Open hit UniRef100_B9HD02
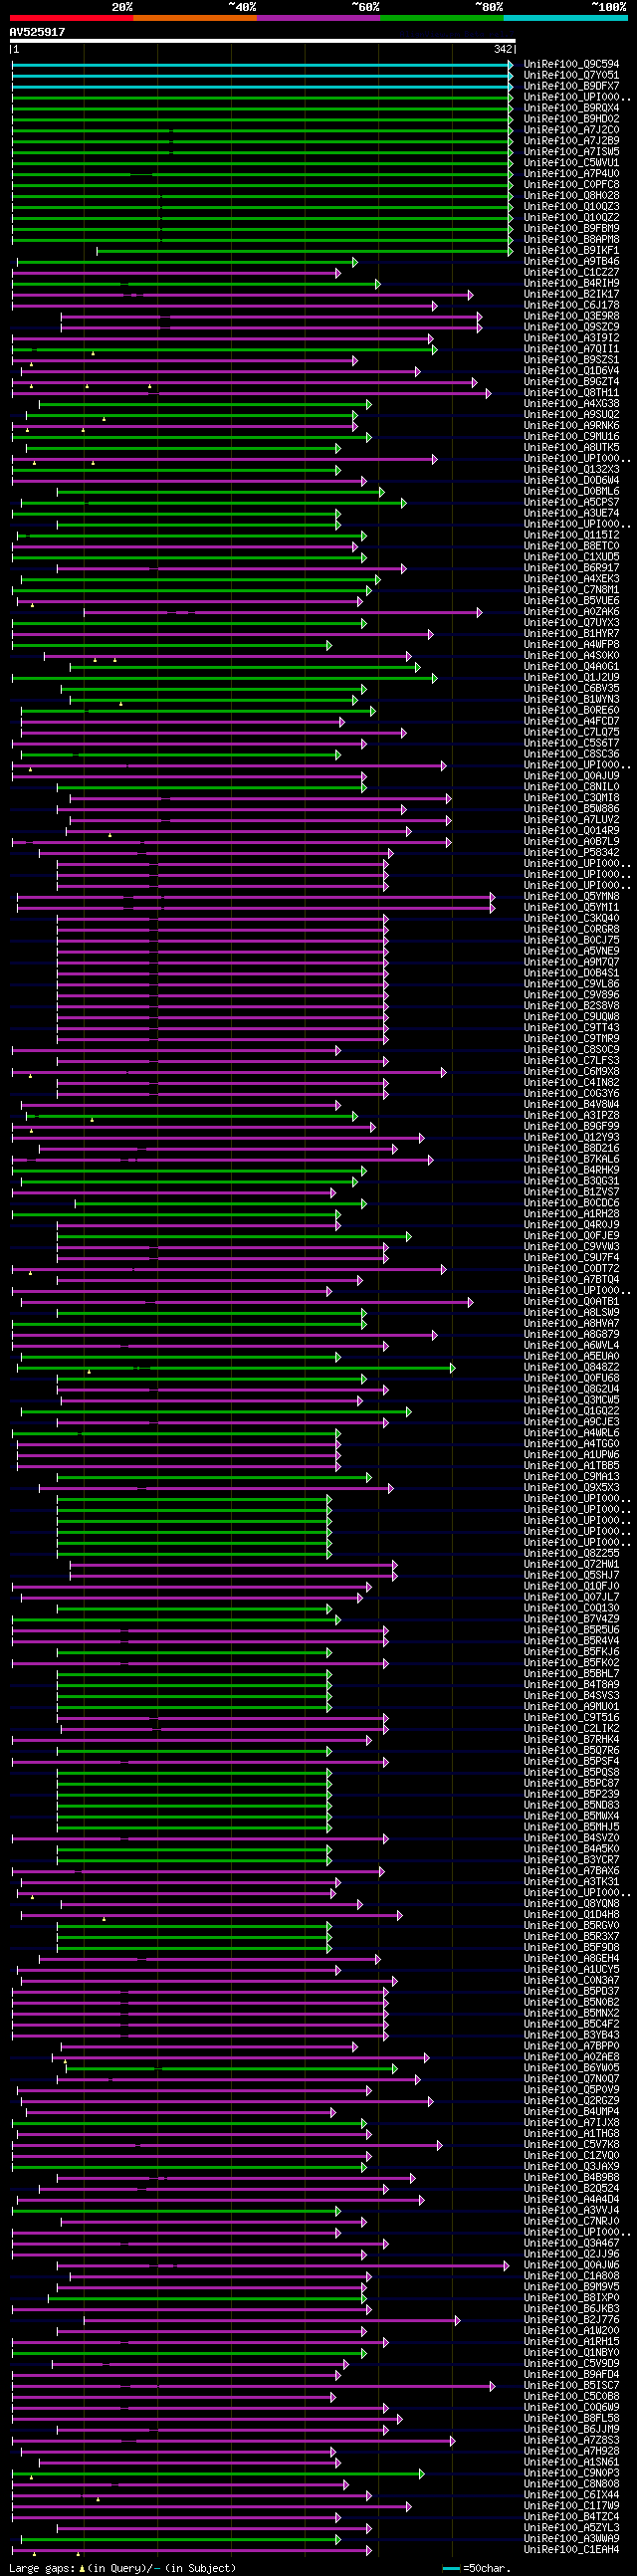 pyautogui.click(x=571, y=119)
